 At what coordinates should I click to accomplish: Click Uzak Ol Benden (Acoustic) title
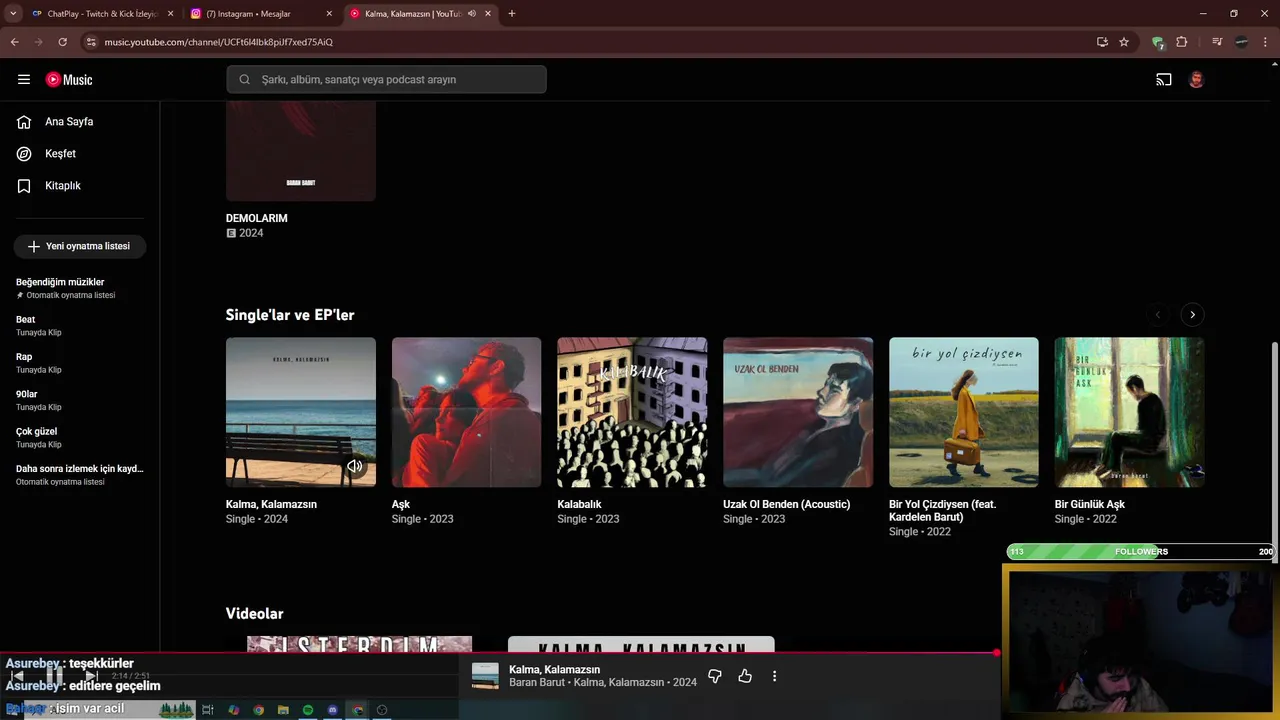786,505
